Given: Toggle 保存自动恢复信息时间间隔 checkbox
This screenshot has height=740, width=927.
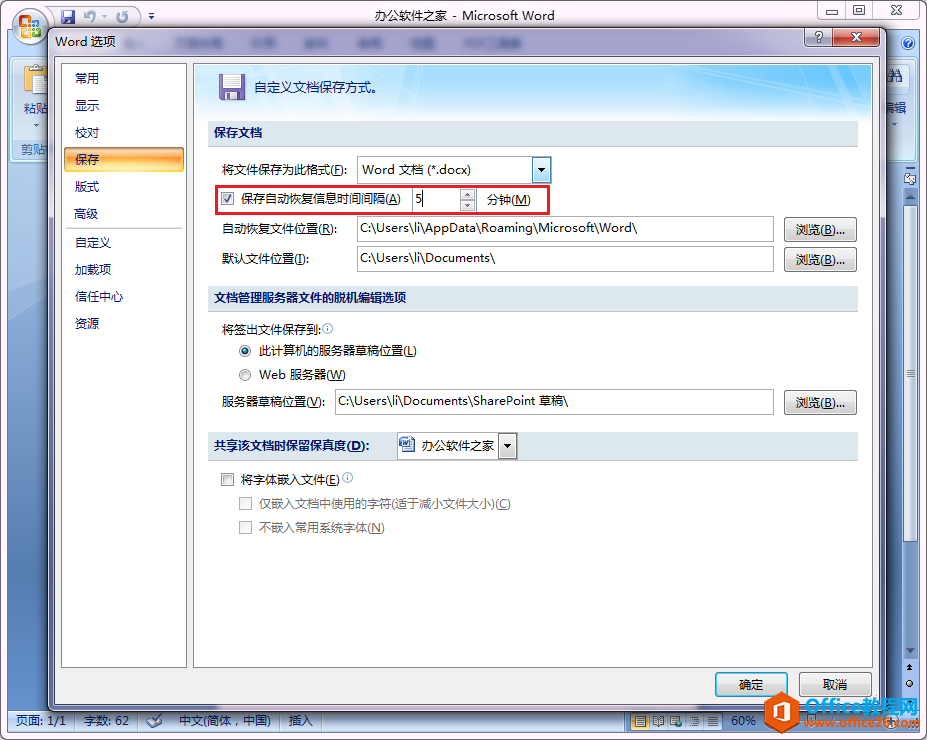Looking at the screenshot, I should coord(228,199).
